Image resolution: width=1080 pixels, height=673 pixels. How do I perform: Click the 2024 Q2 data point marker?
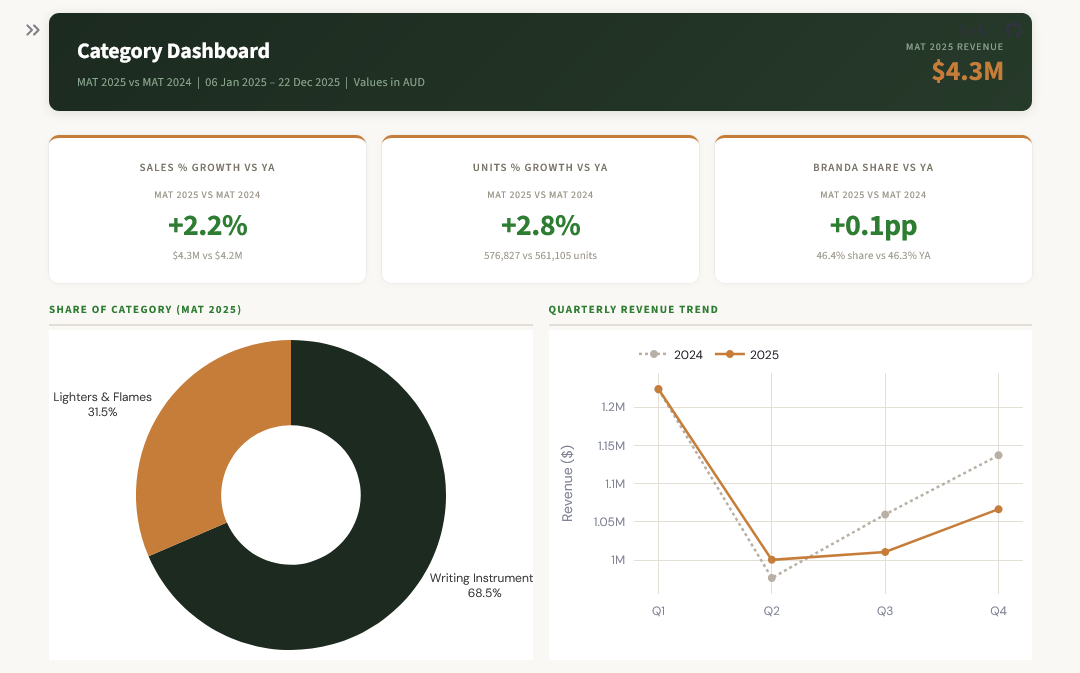click(771, 578)
